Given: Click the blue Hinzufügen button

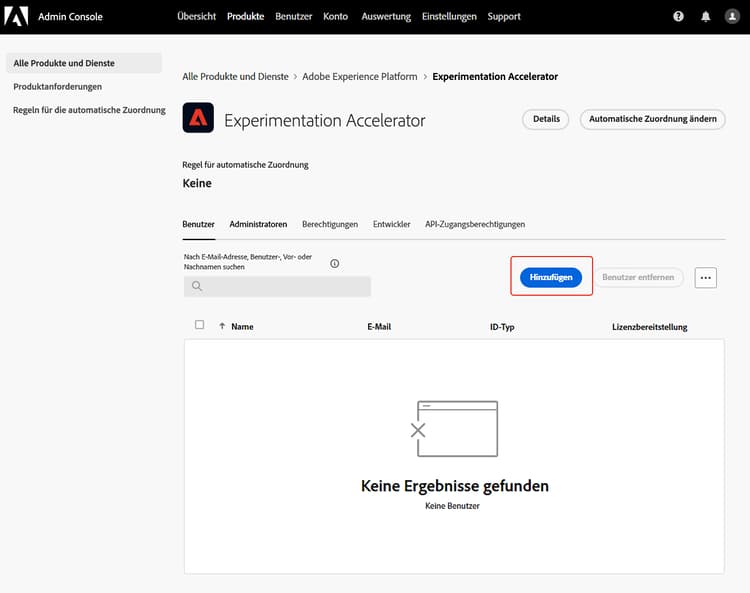Looking at the screenshot, I should coord(551,277).
